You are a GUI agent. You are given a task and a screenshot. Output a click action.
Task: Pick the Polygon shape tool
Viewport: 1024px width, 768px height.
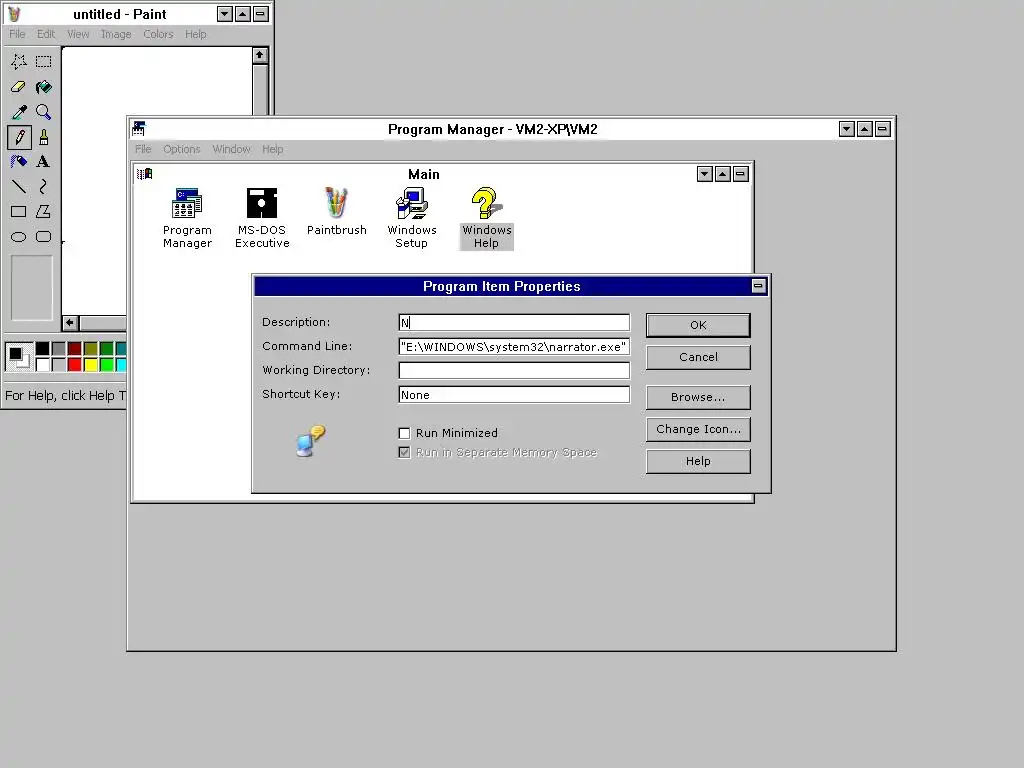point(44,212)
